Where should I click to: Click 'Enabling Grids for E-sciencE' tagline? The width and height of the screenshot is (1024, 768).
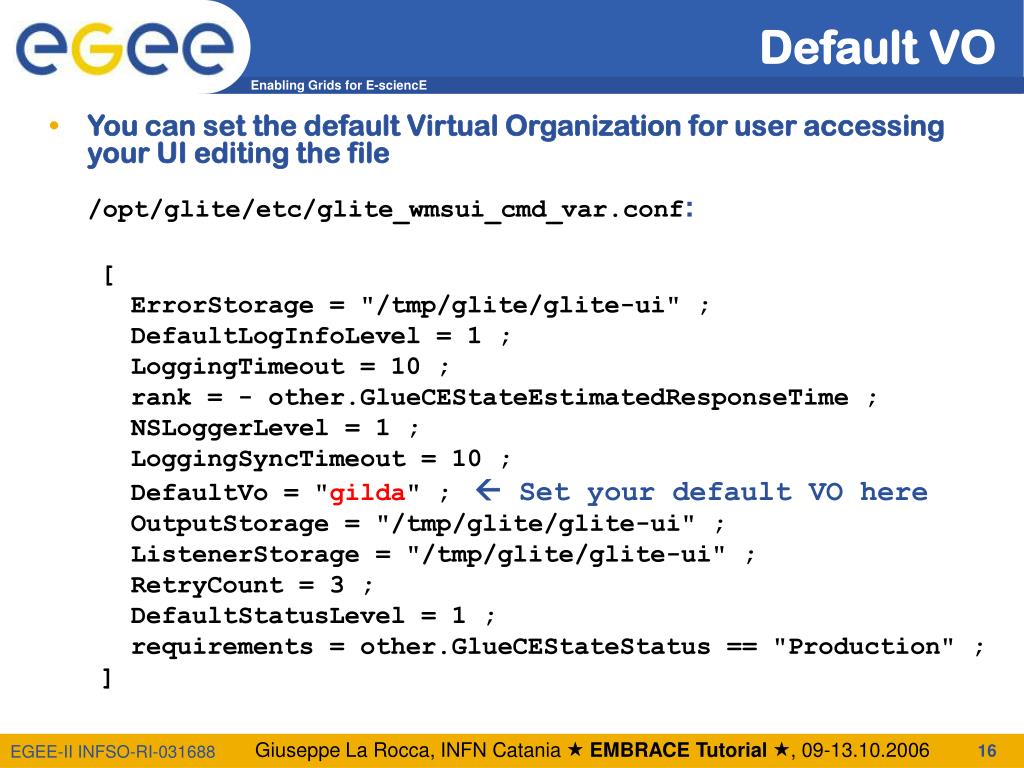[338, 85]
